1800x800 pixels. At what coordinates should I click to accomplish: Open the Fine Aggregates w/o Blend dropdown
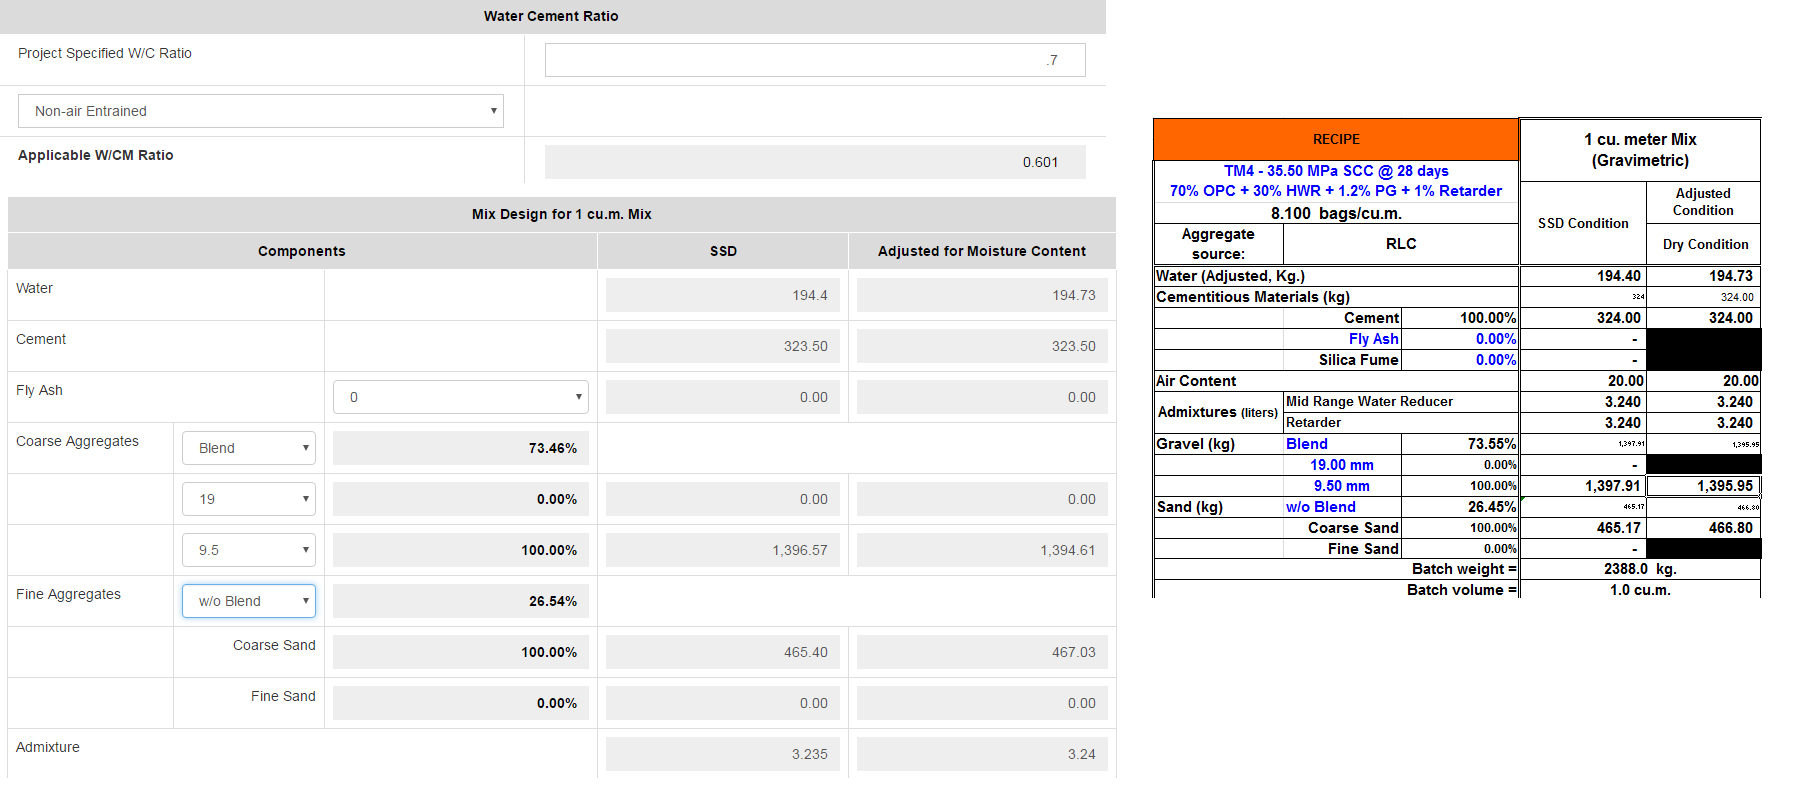[249, 601]
